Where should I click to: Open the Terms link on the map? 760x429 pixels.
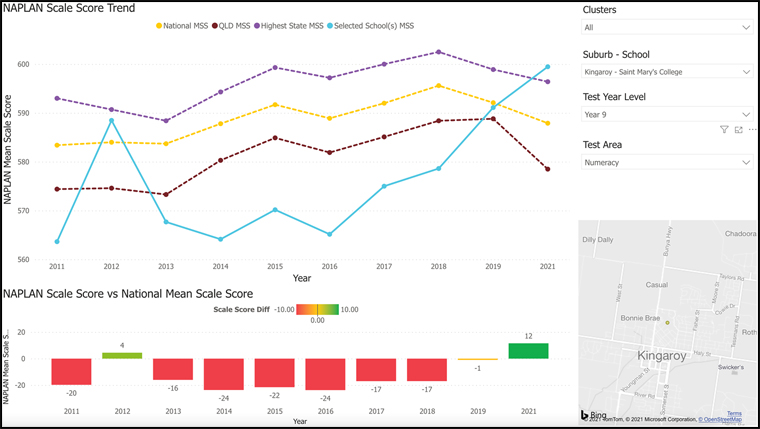[734, 412]
